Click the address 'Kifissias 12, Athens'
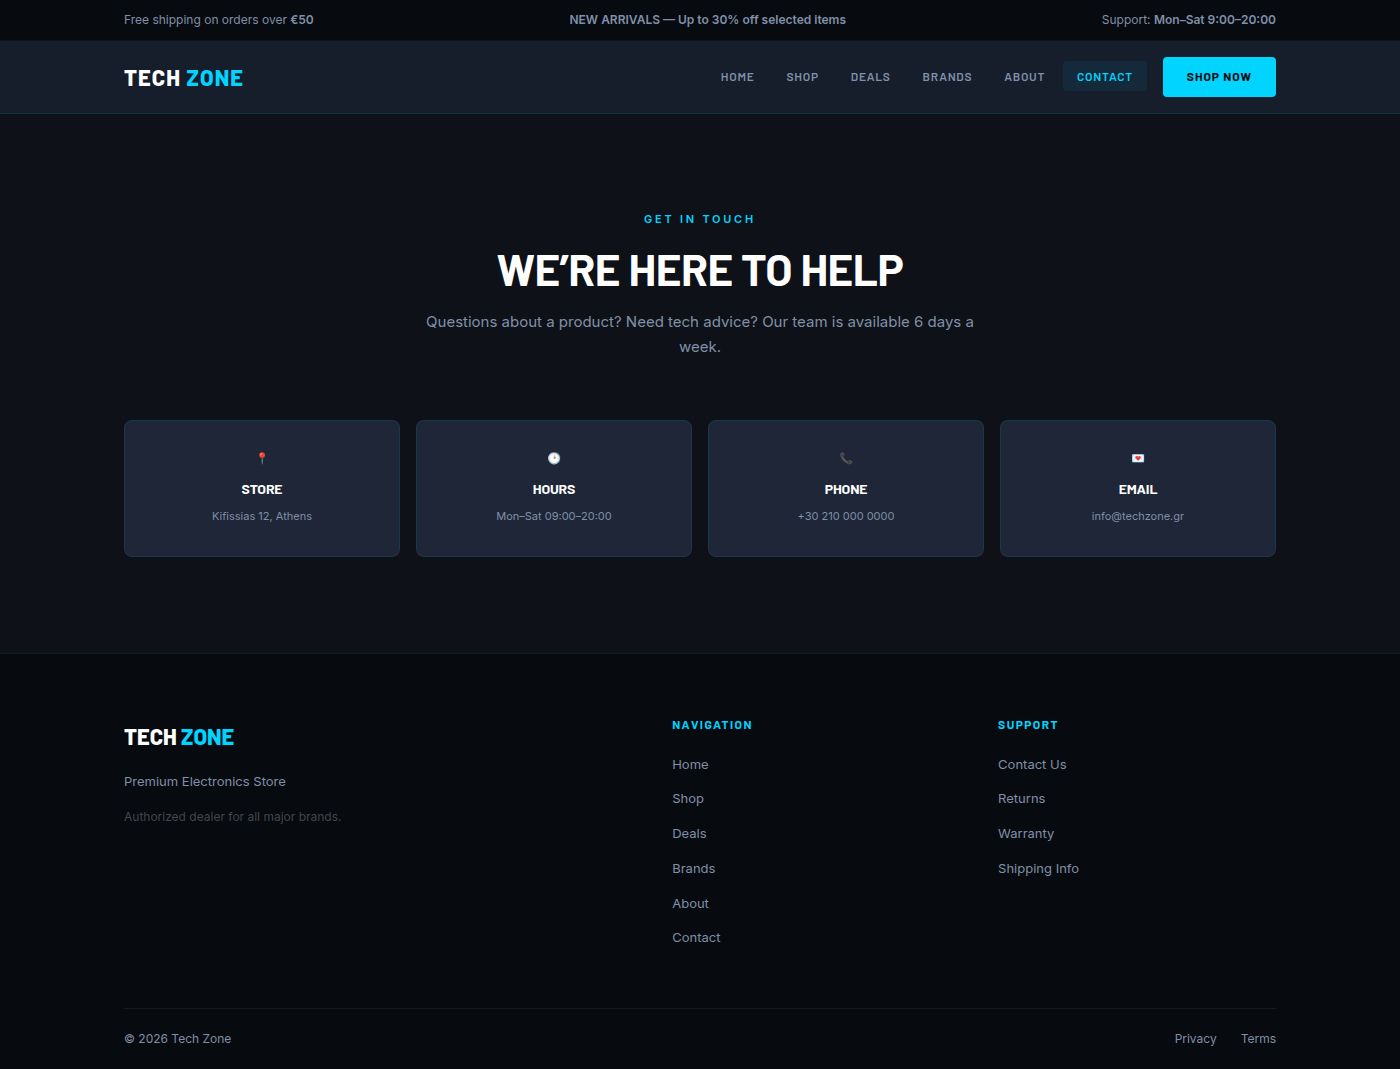This screenshot has height=1069, width=1400. point(262,516)
